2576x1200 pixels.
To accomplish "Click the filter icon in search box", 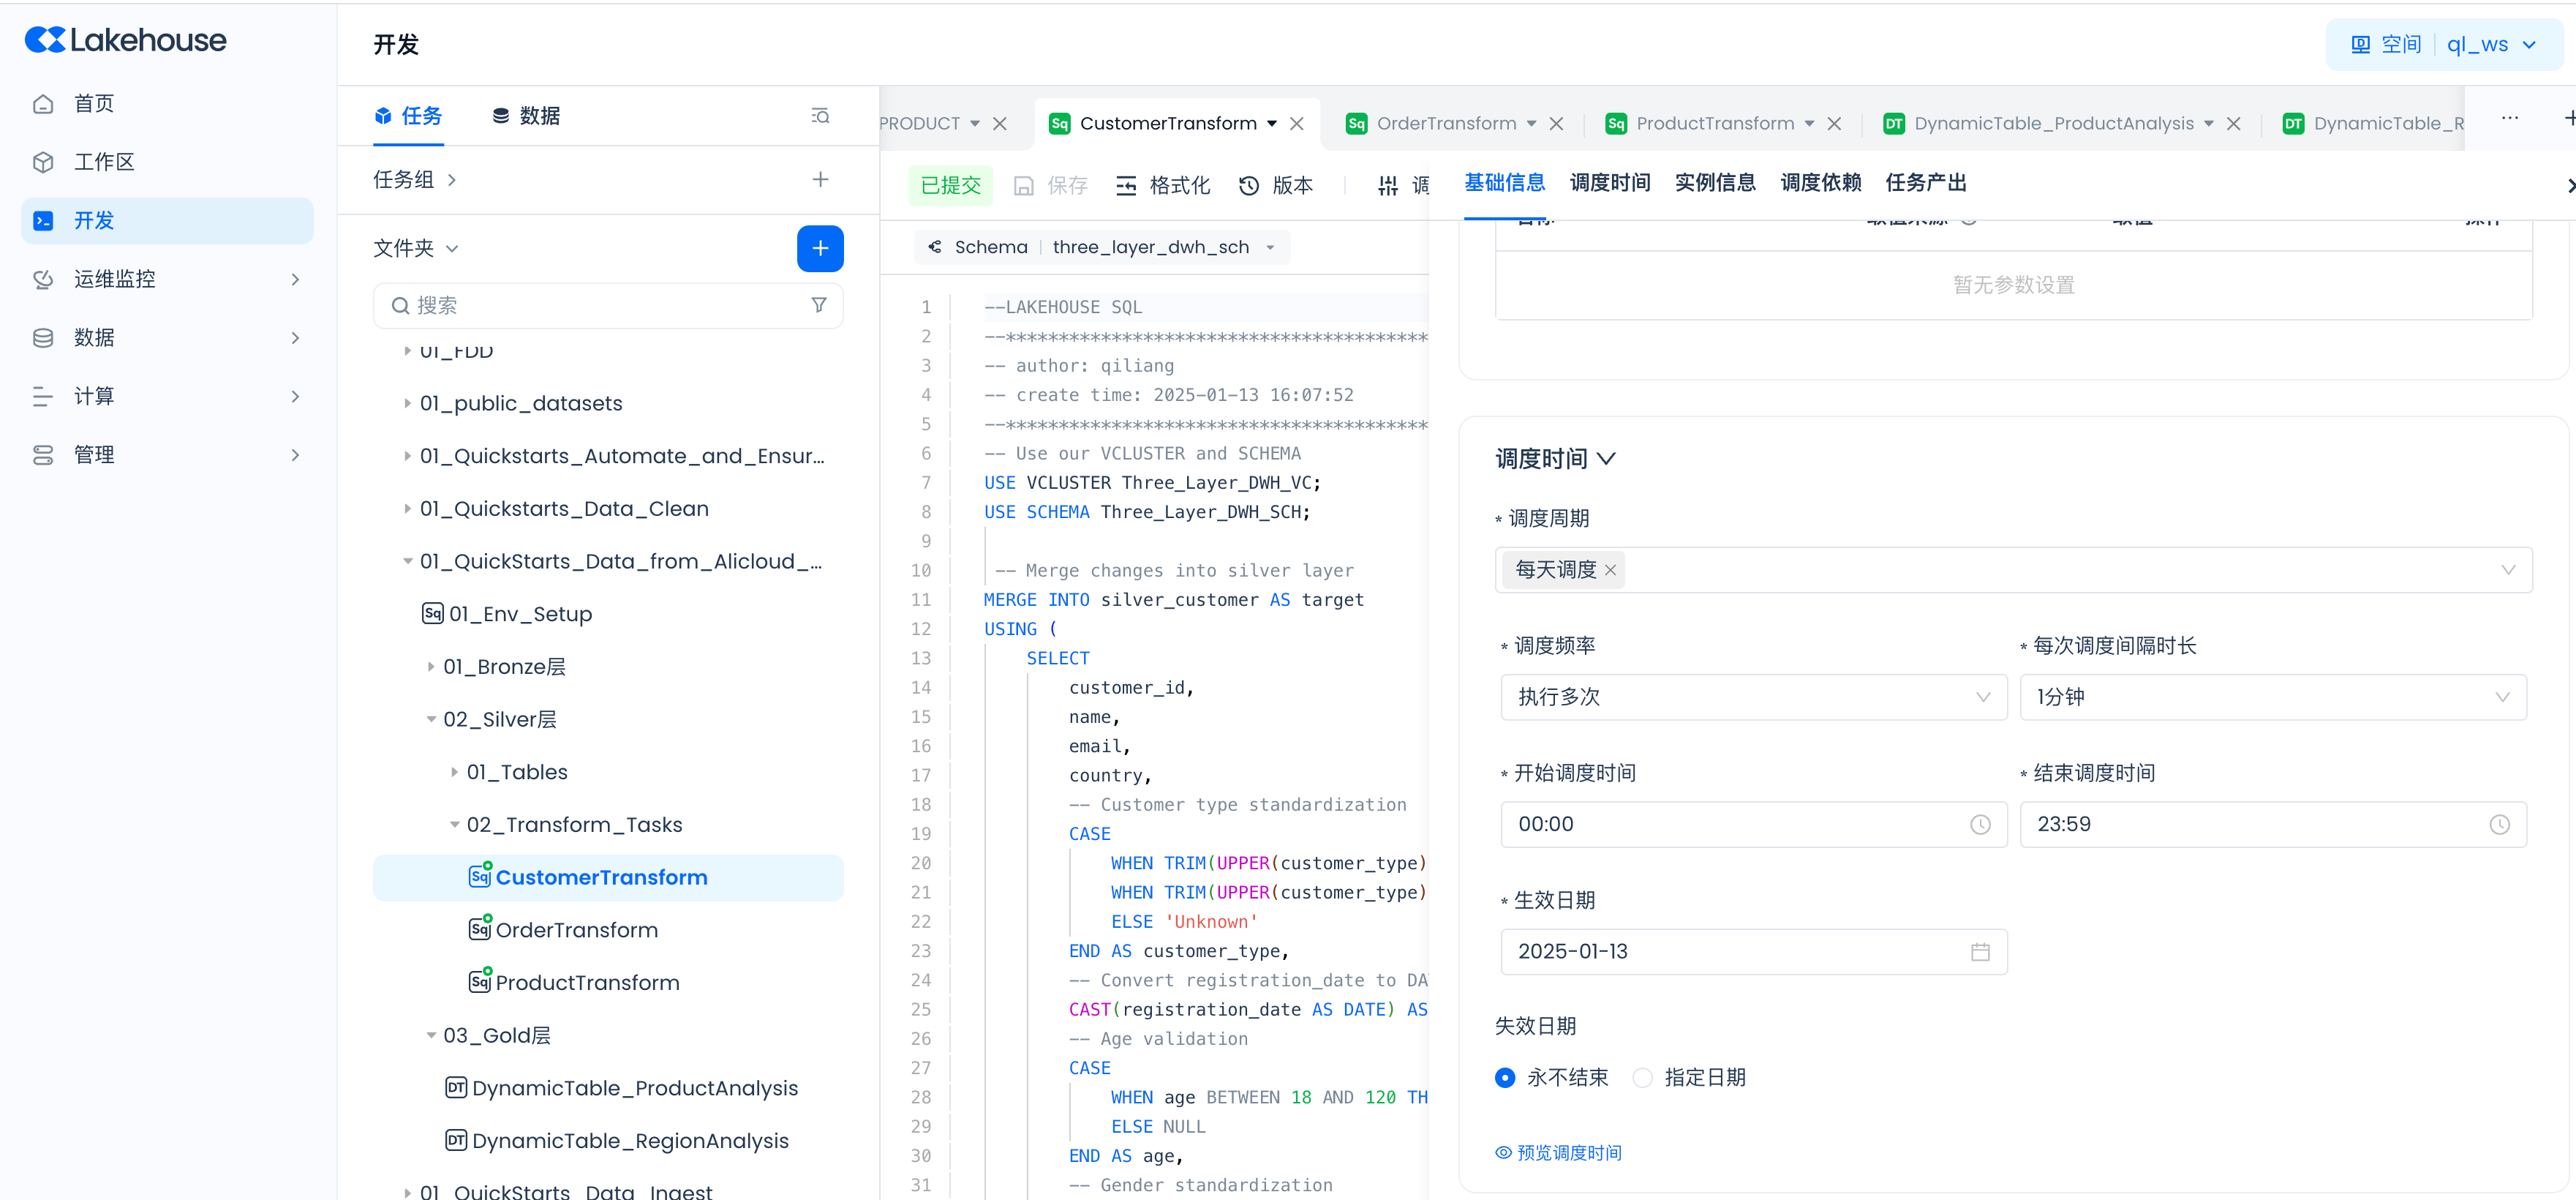I will click(818, 305).
